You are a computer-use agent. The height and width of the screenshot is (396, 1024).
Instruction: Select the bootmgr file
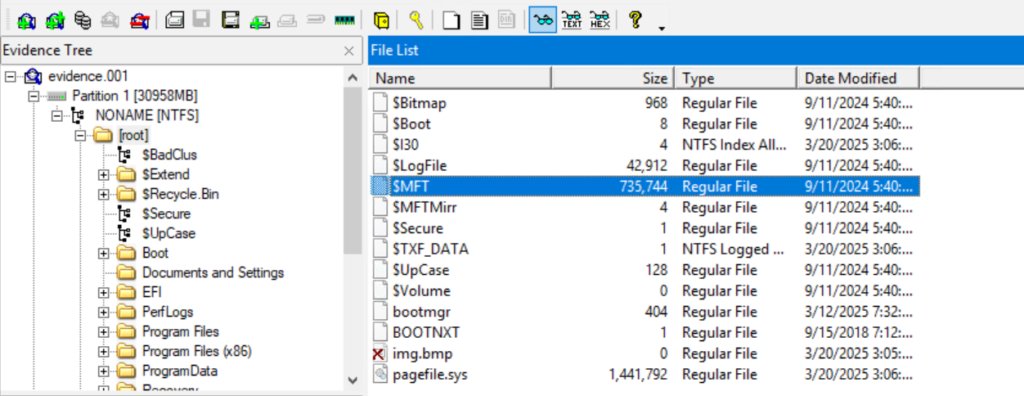point(645,312)
